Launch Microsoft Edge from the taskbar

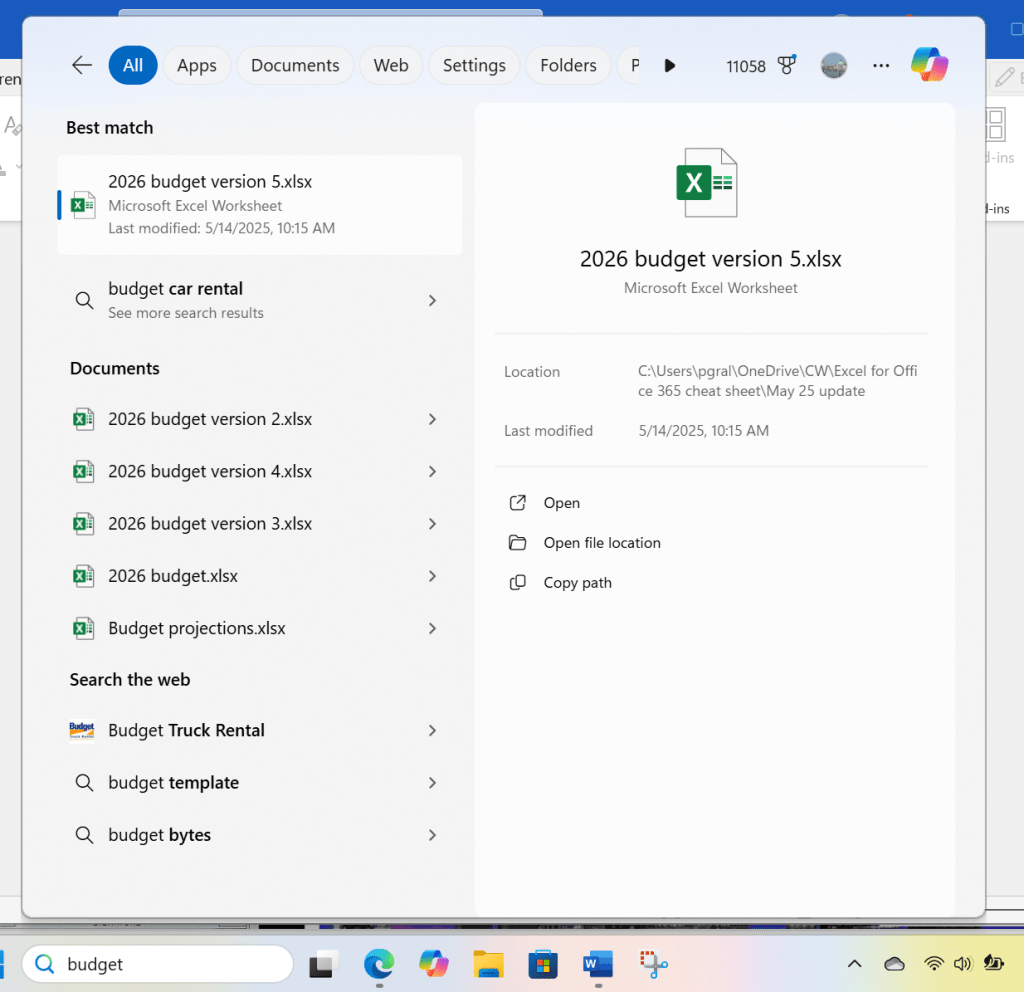[x=379, y=963]
